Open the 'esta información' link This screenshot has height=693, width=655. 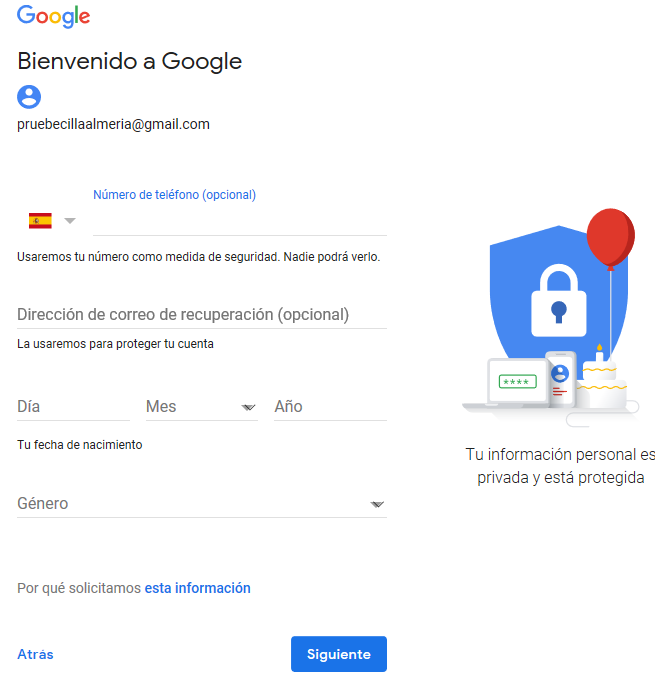(x=197, y=588)
